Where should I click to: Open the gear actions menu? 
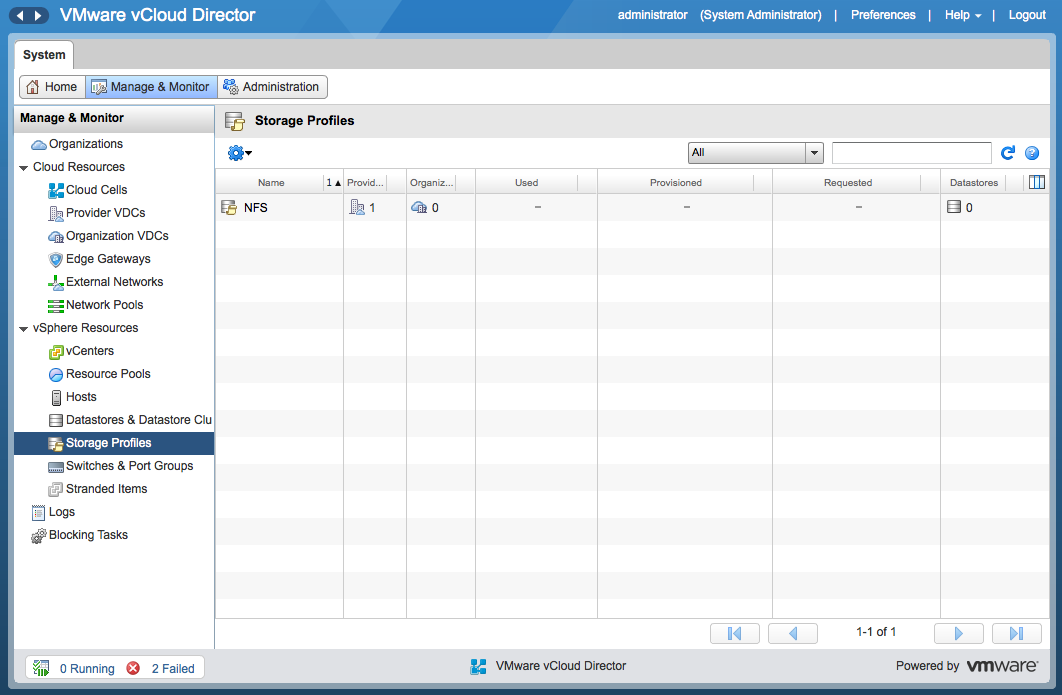[x=240, y=153]
